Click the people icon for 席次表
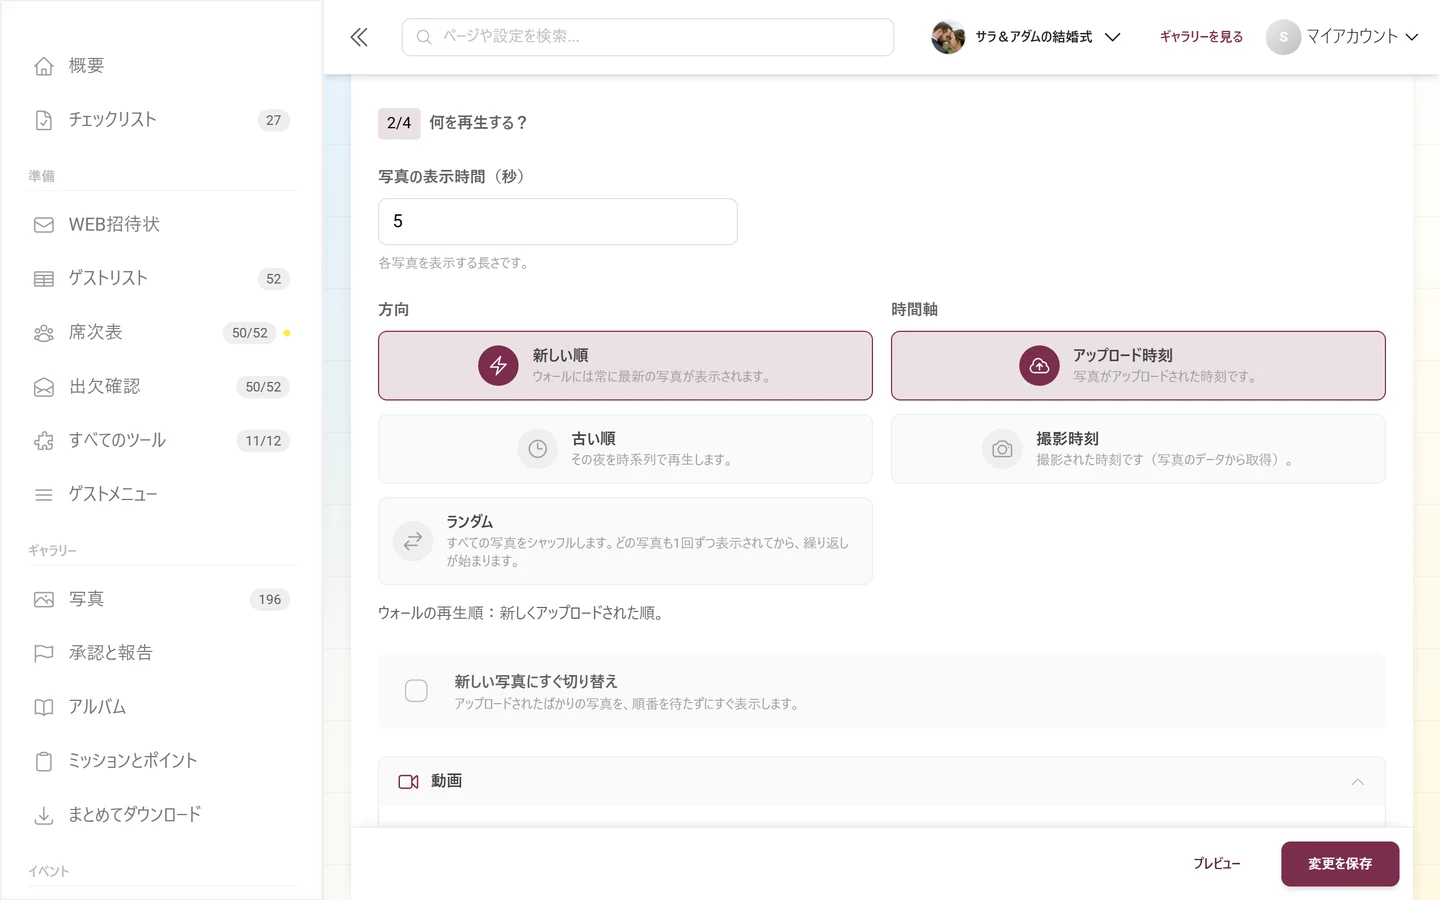Screen dimensions: 1440x900 (x=44, y=333)
